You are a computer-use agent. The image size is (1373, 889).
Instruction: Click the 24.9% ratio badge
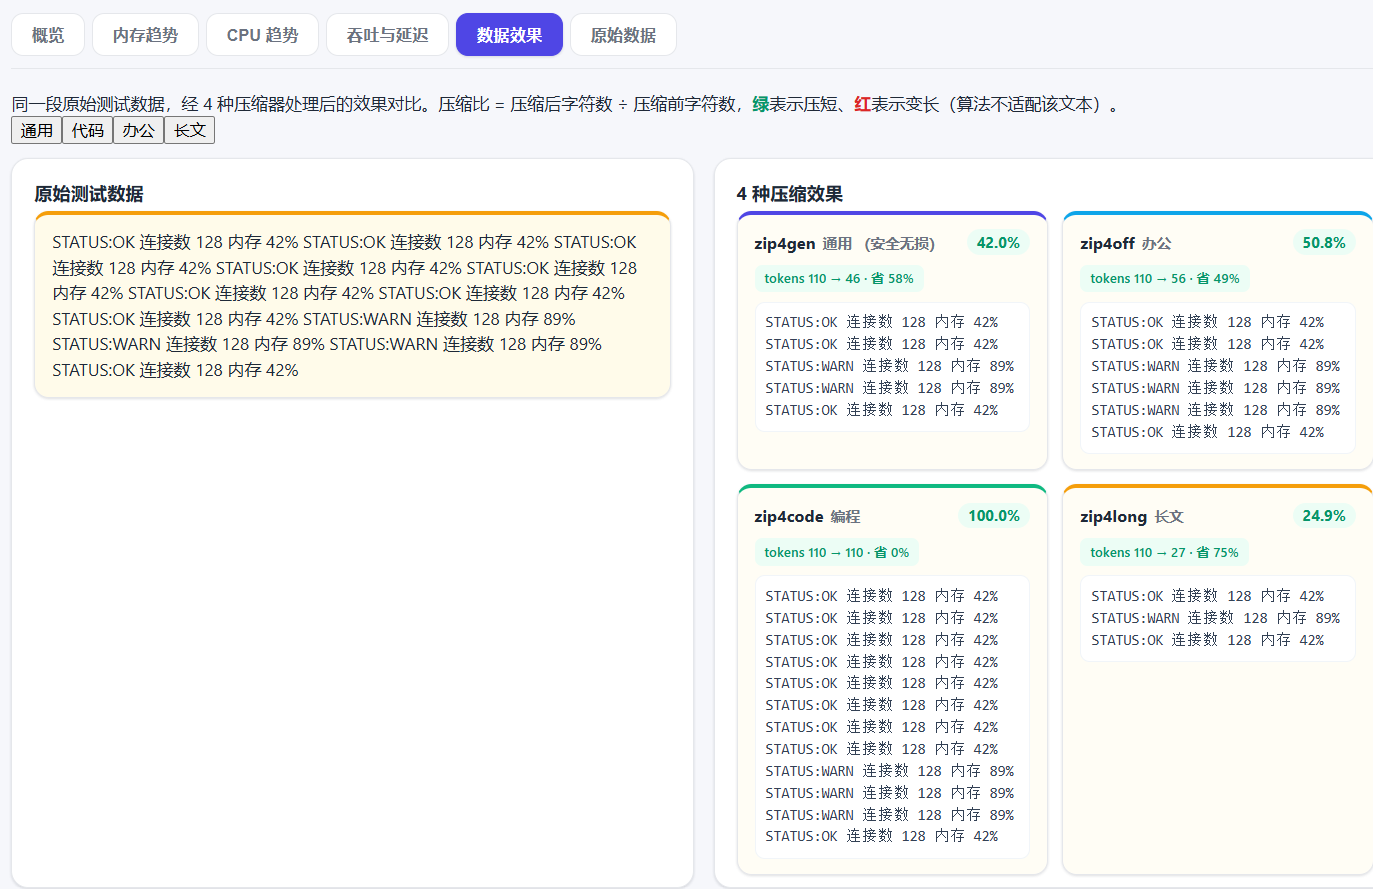point(1324,516)
